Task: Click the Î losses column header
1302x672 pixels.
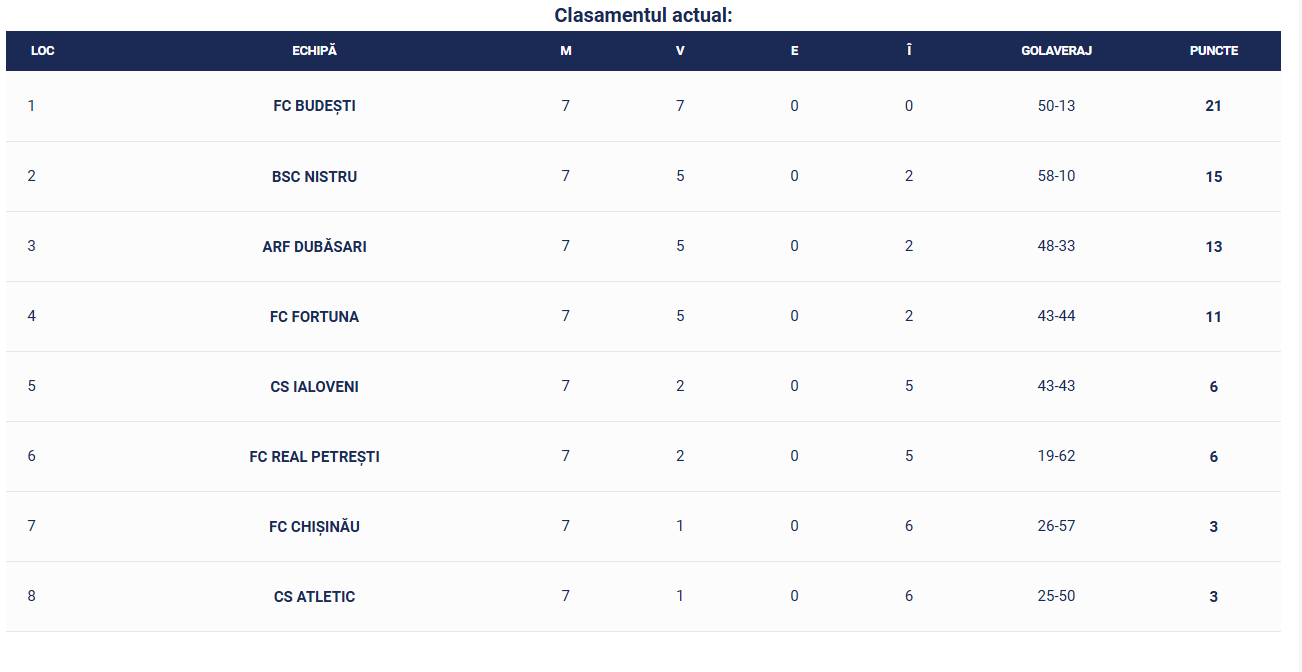Action: [x=909, y=51]
